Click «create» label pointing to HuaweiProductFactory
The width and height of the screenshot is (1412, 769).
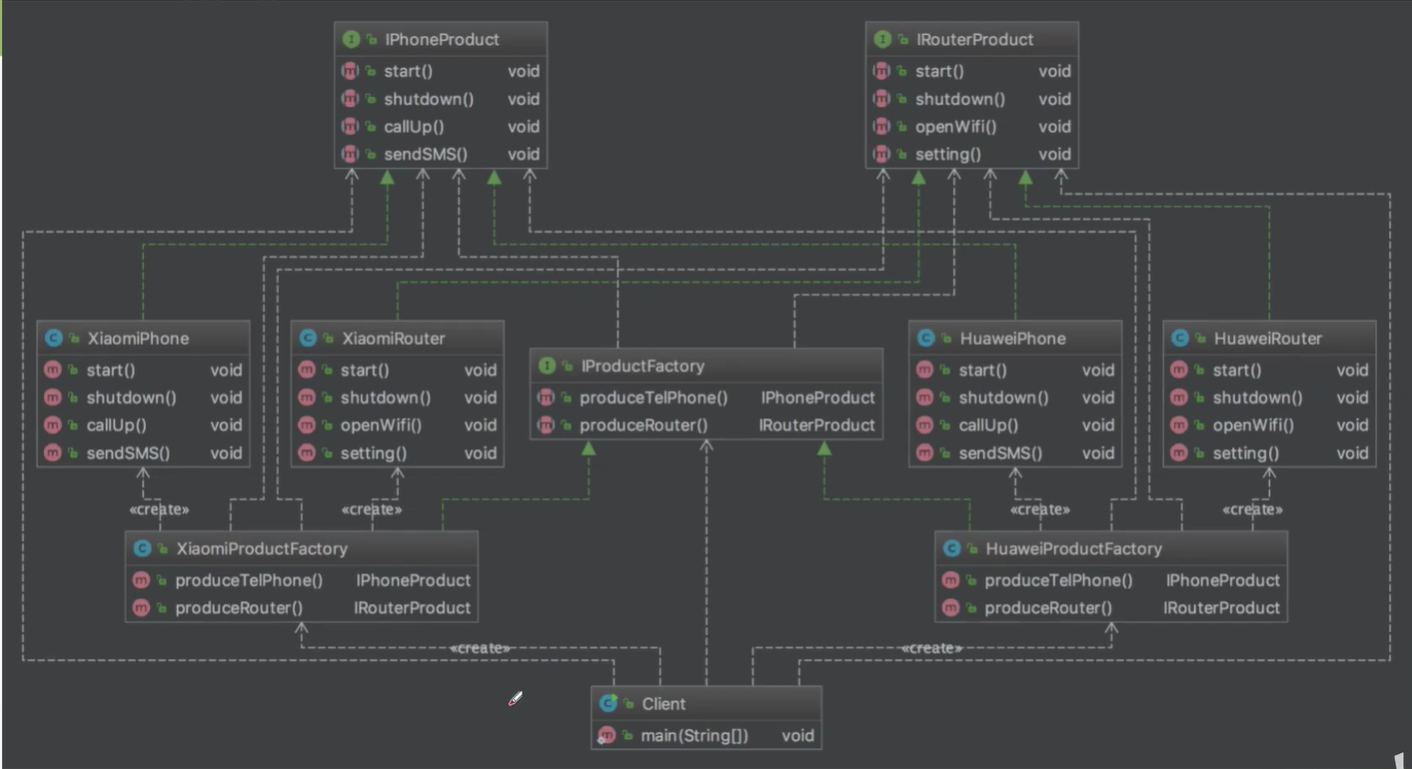click(x=931, y=648)
